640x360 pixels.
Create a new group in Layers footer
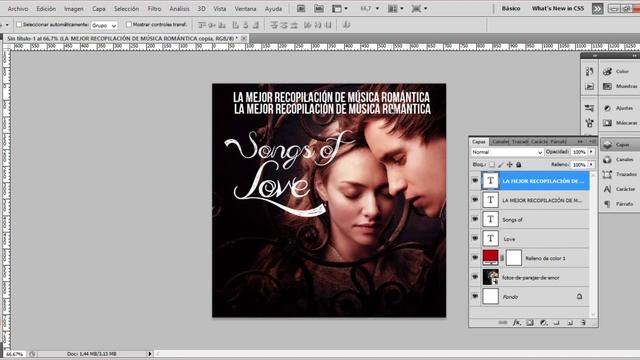(556, 322)
